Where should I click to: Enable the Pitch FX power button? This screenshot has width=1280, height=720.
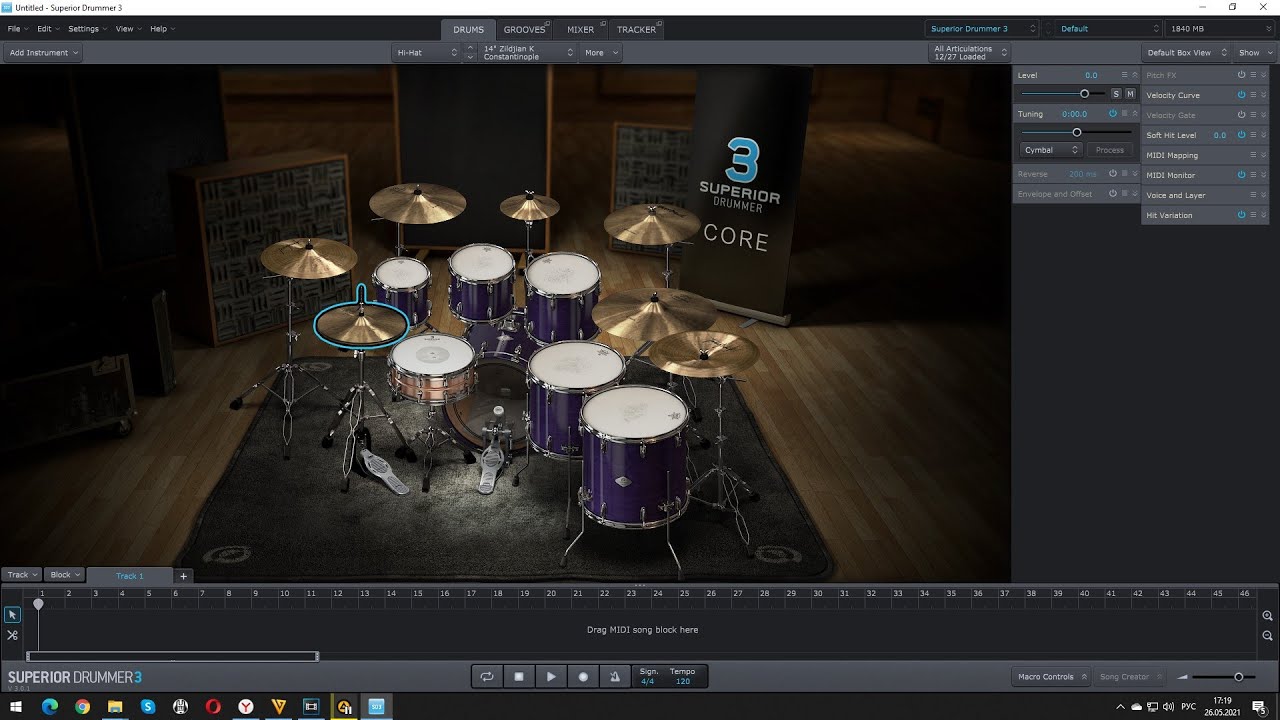pos(1241,75)
